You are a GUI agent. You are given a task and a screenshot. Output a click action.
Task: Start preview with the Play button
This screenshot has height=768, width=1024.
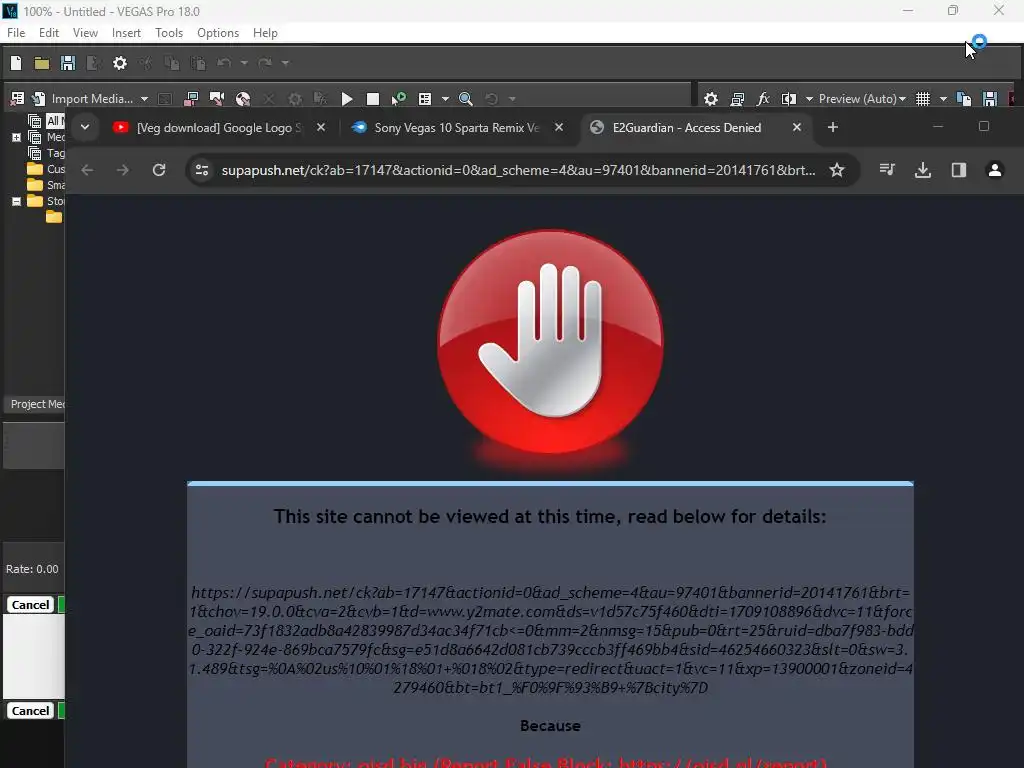coord(347,99)
